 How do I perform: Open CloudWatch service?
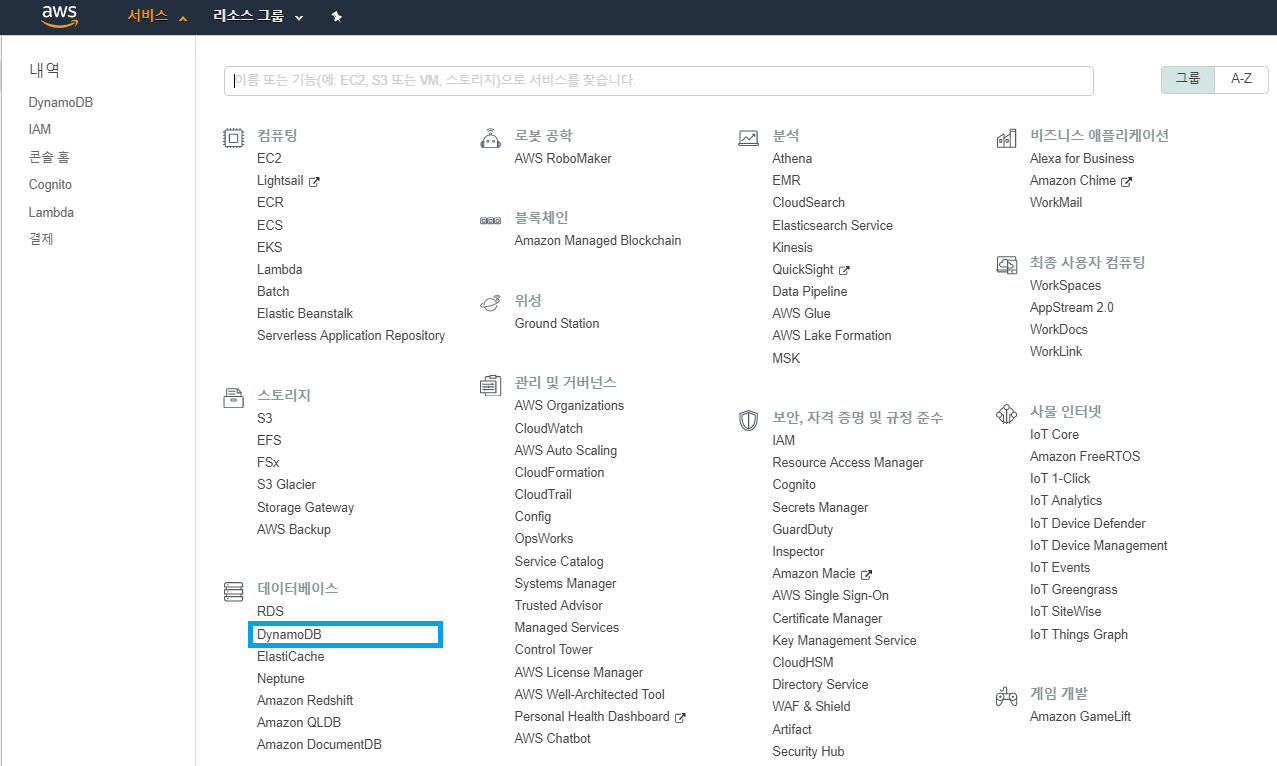[549, 429]
